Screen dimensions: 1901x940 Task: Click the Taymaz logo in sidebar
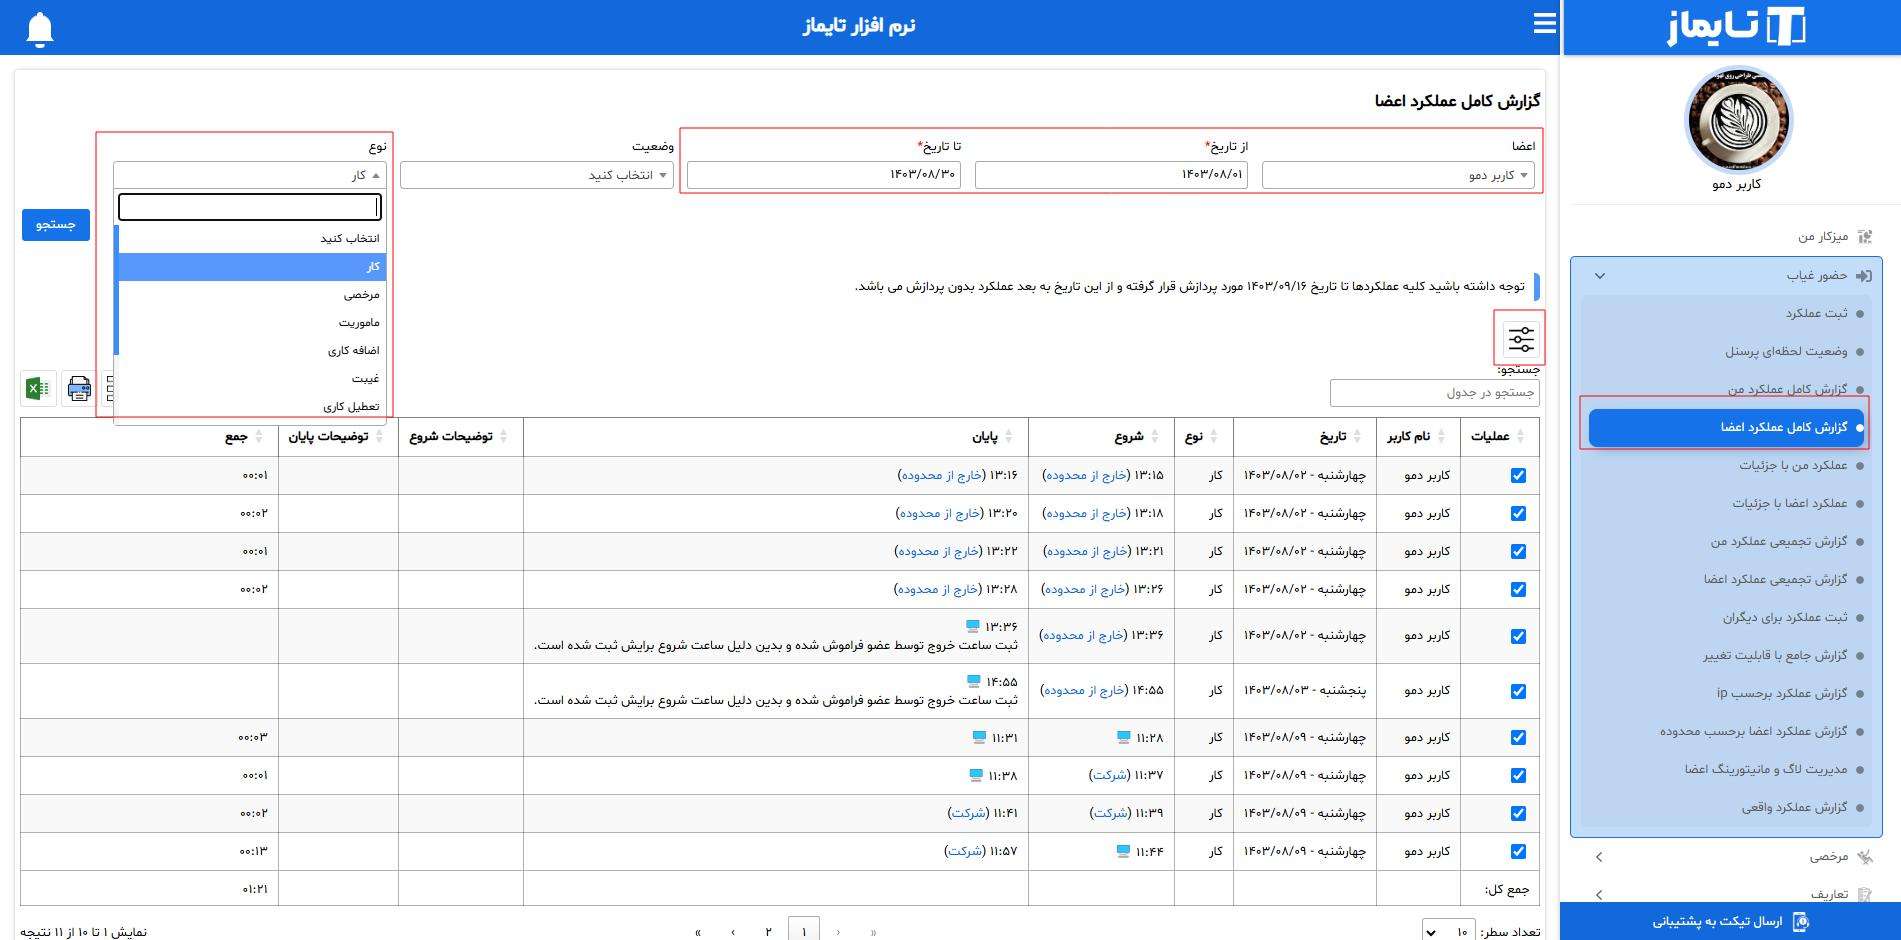tap(1736, 27)
